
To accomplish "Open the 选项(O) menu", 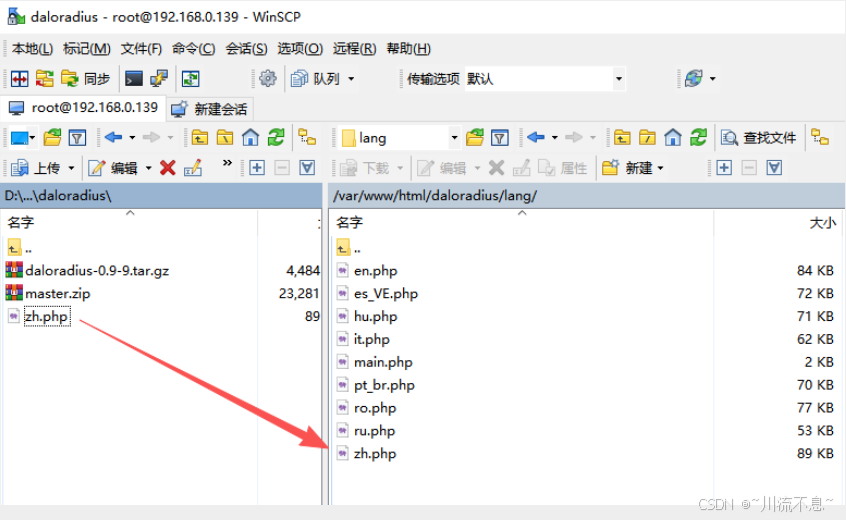I will click(300, 49).
